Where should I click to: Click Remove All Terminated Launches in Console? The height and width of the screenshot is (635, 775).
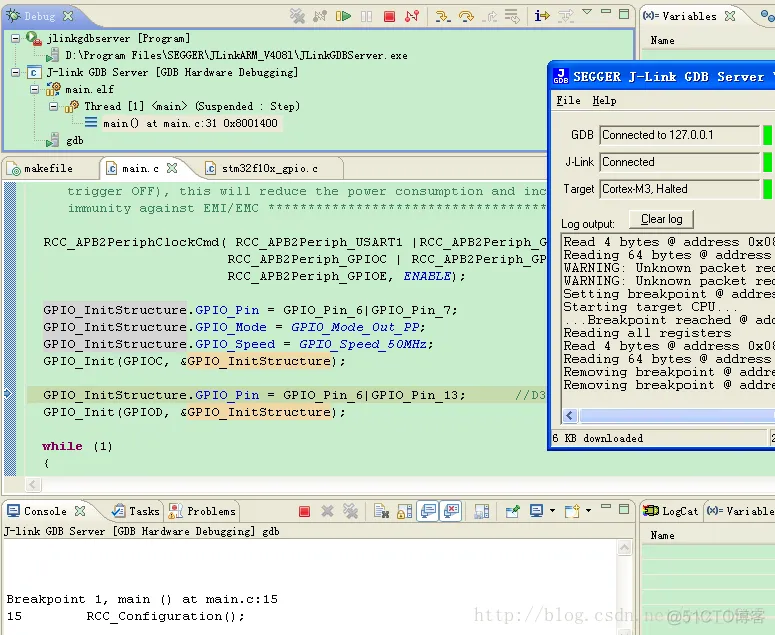point(350,511)
